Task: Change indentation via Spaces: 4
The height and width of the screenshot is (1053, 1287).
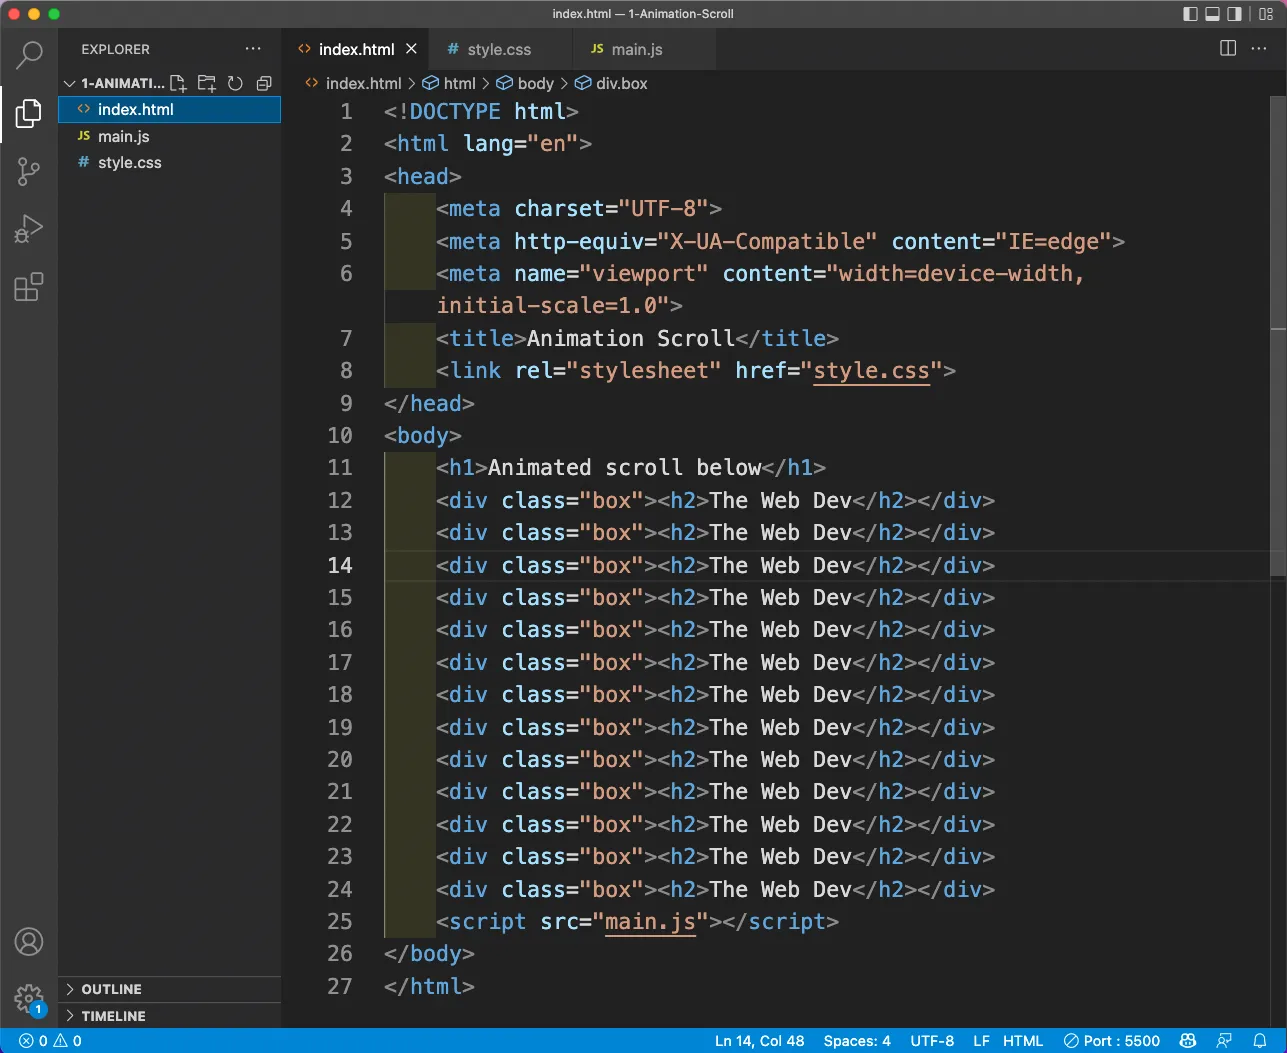Action: click(857, 1041)
